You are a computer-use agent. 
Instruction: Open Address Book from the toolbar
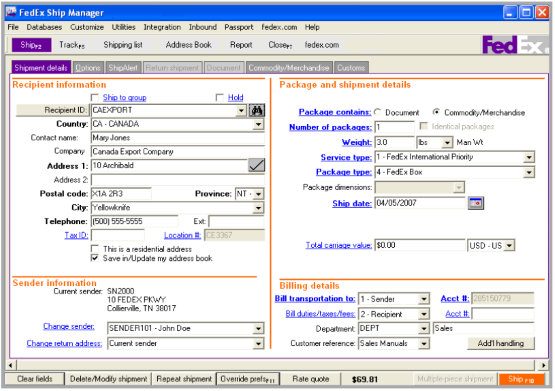[189, 45]
